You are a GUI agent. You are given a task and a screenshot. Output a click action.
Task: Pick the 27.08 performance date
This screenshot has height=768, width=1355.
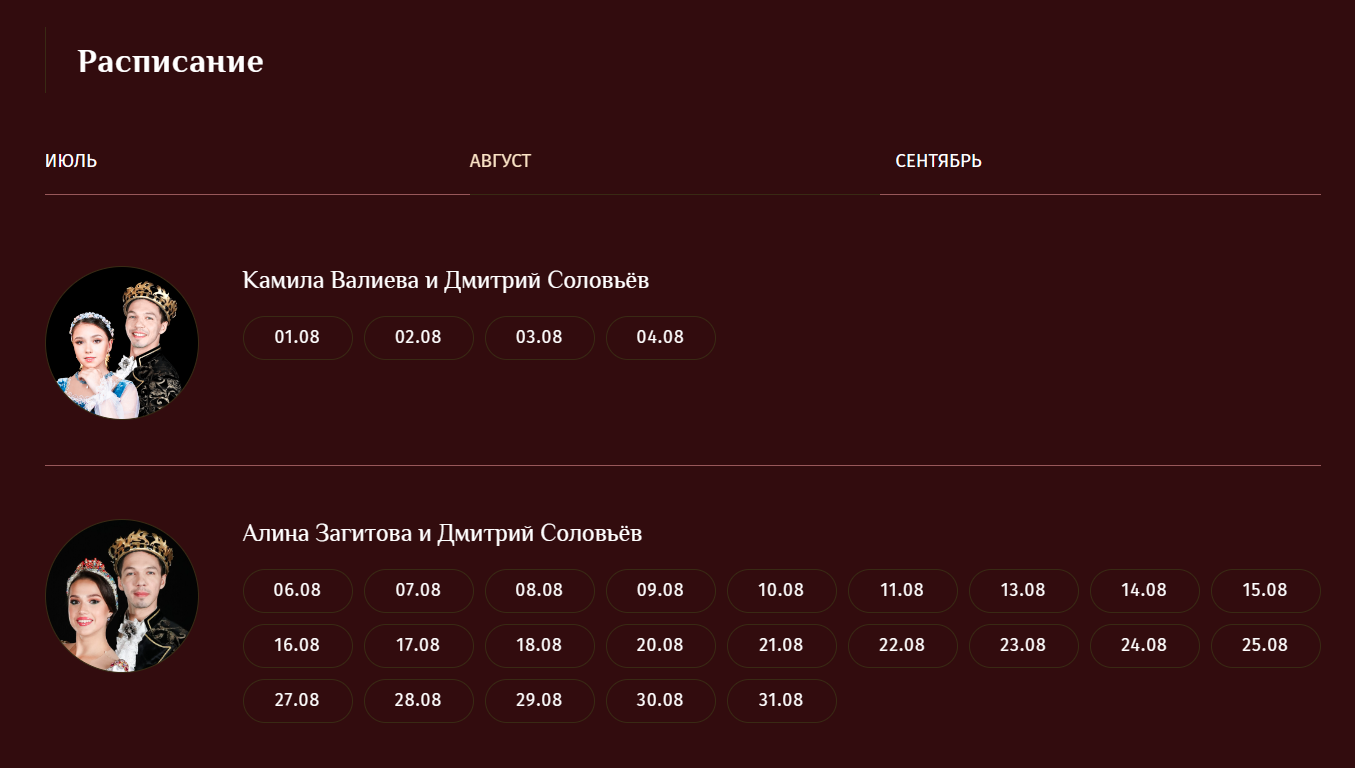point(297,701)
